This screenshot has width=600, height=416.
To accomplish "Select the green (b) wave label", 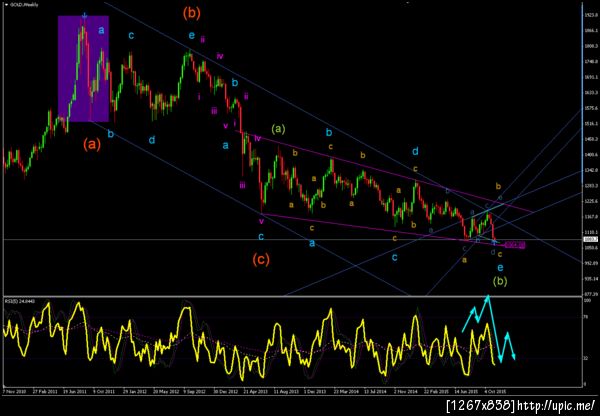I will 500,281.
